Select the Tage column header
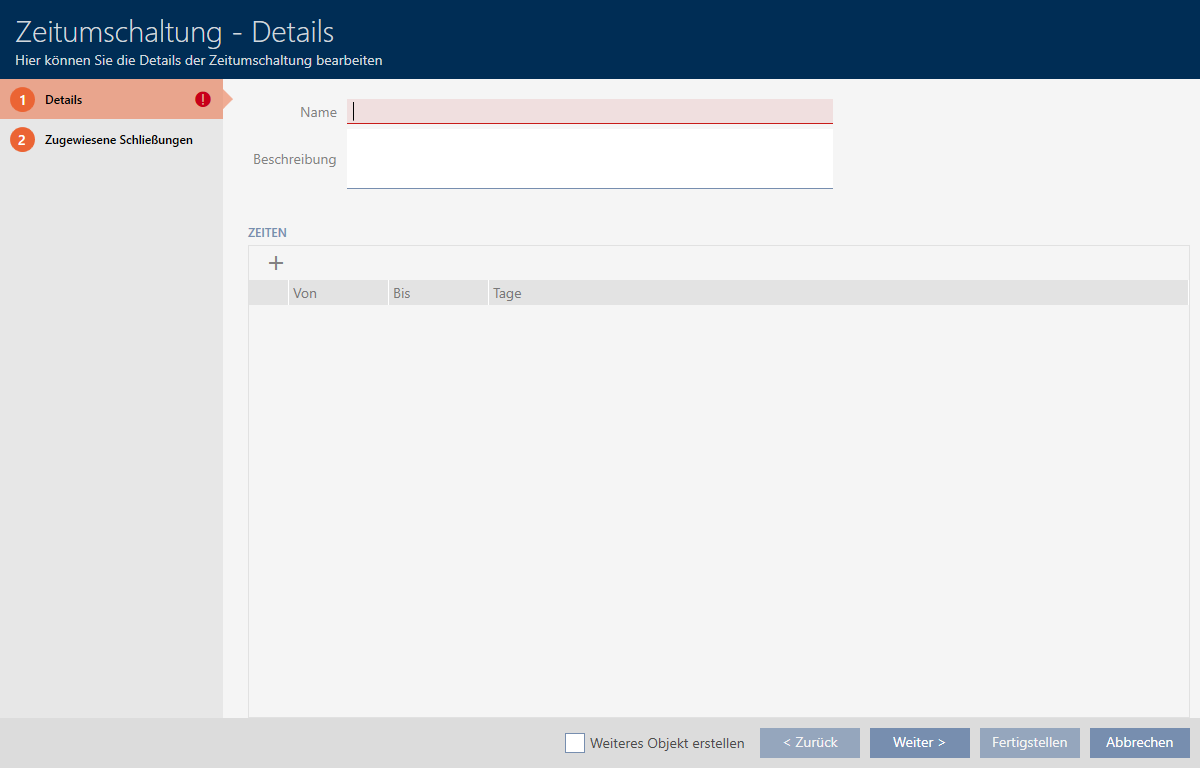This screenshot has width=1200, height=768. tap(837, 293)
